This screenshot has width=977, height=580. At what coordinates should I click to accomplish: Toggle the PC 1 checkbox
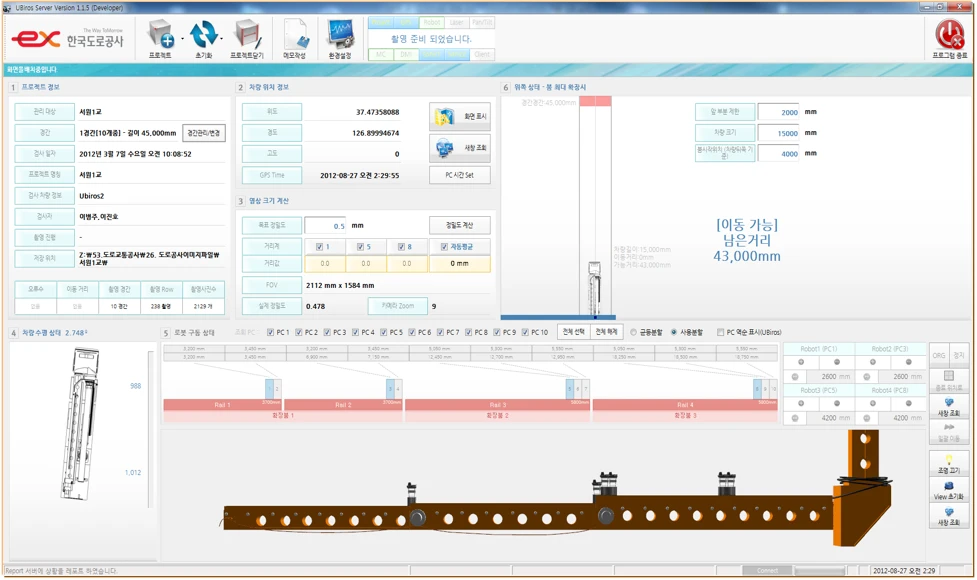(270, 333)
